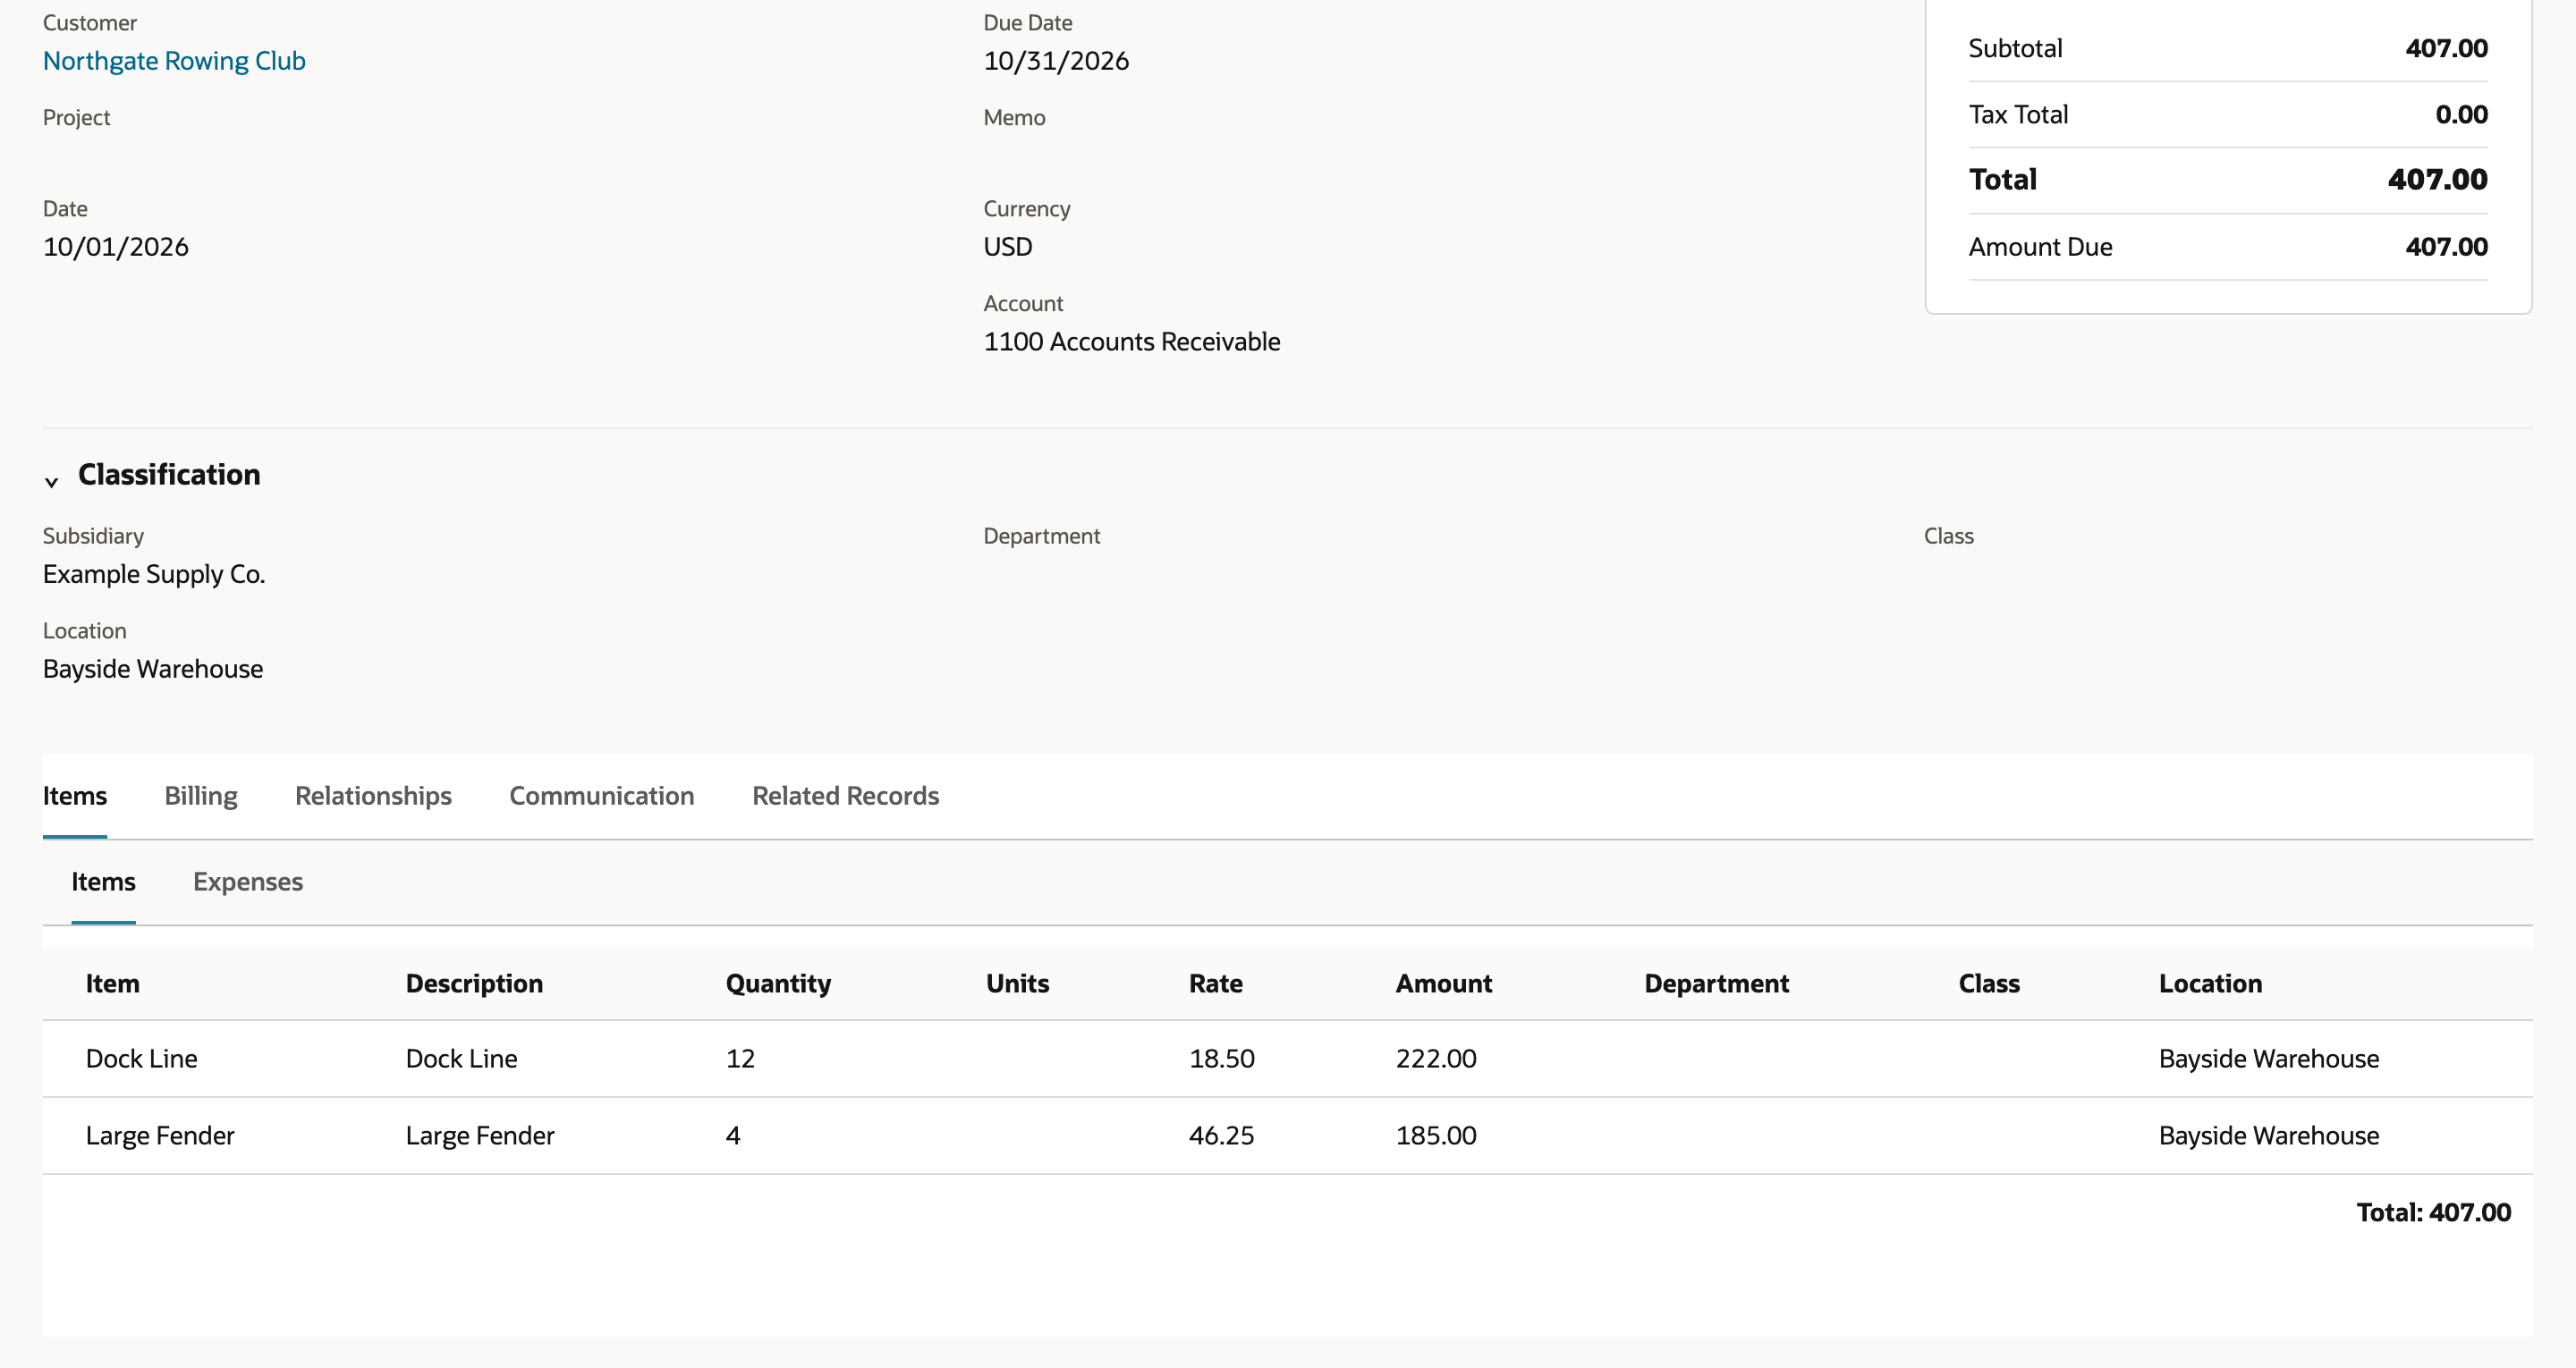
Task: Click the Total: 407.00 table footer
Action: click(x=2433, y=1213)
